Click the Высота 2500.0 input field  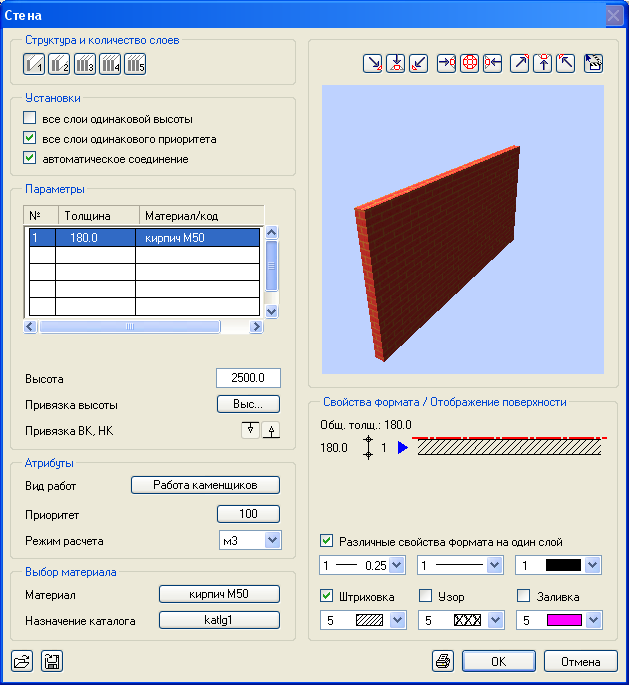click(248, 378)
